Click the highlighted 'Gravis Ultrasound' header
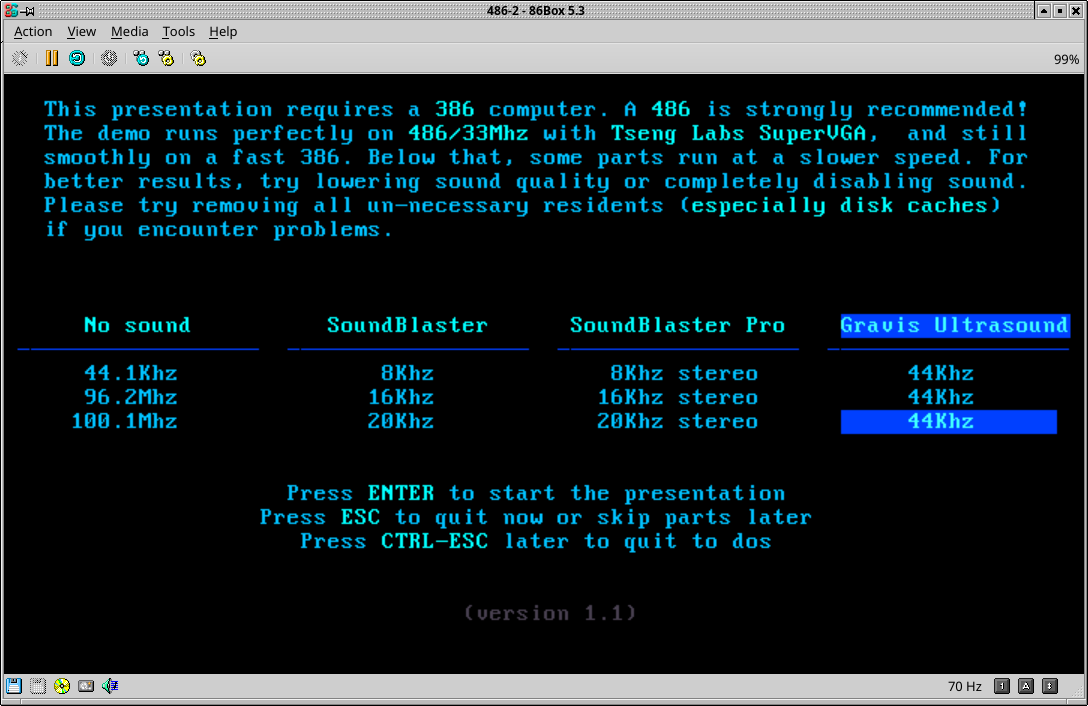Screen dimensions: 1088x706 pyautogui.click(x=955, y=325)
